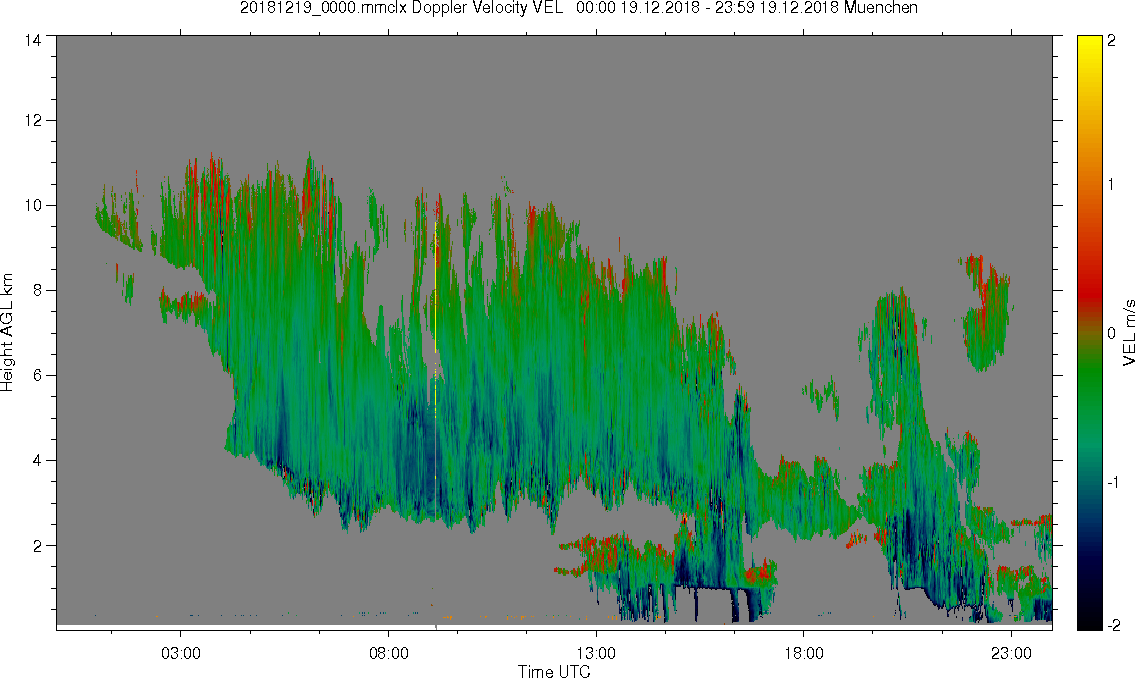
Task: Click the 12 km height tick label
Action: (33, 120)
